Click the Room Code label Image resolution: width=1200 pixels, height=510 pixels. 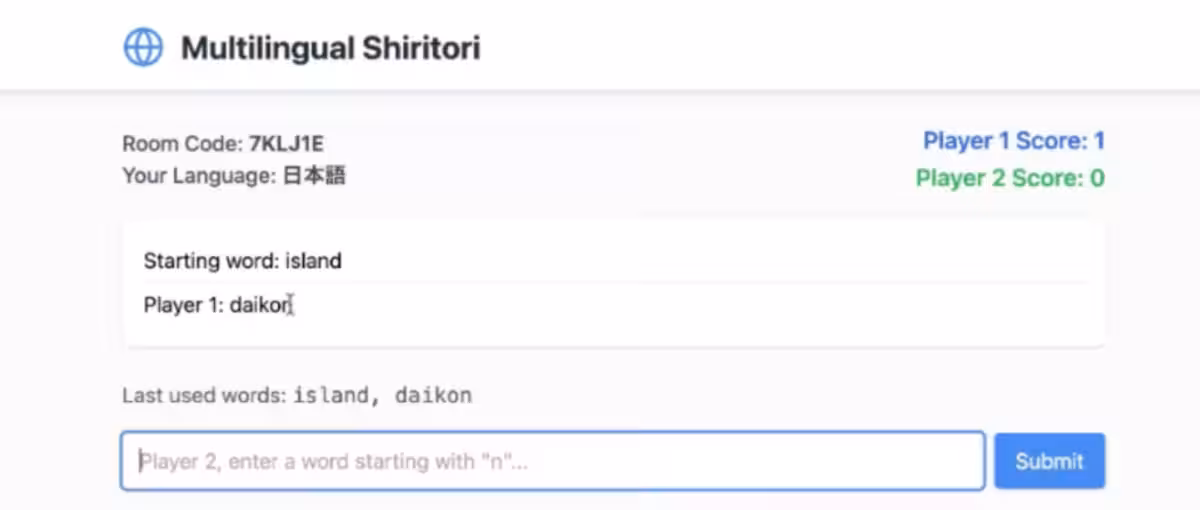[x=182, y=144]
